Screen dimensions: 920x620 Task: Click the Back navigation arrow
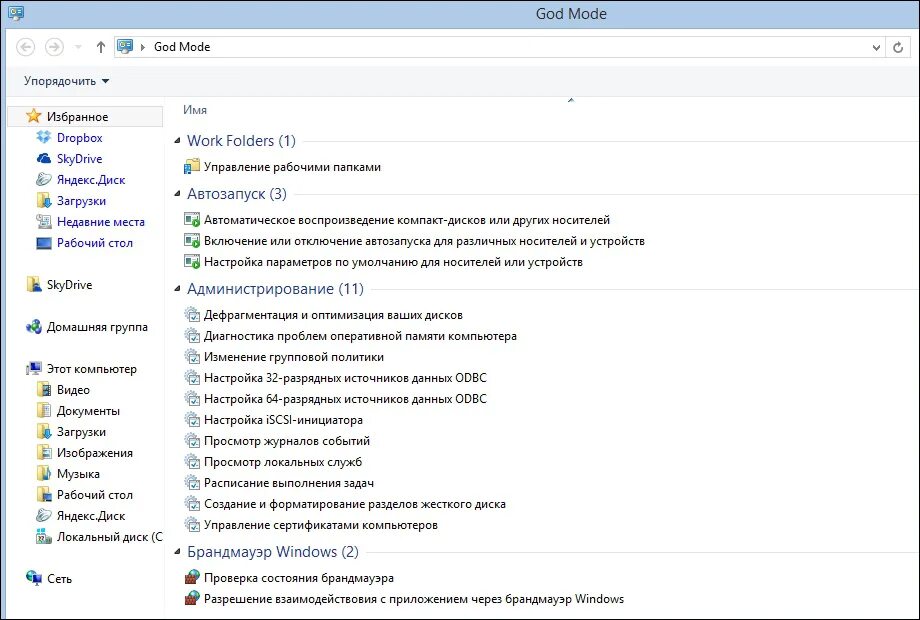25,47
